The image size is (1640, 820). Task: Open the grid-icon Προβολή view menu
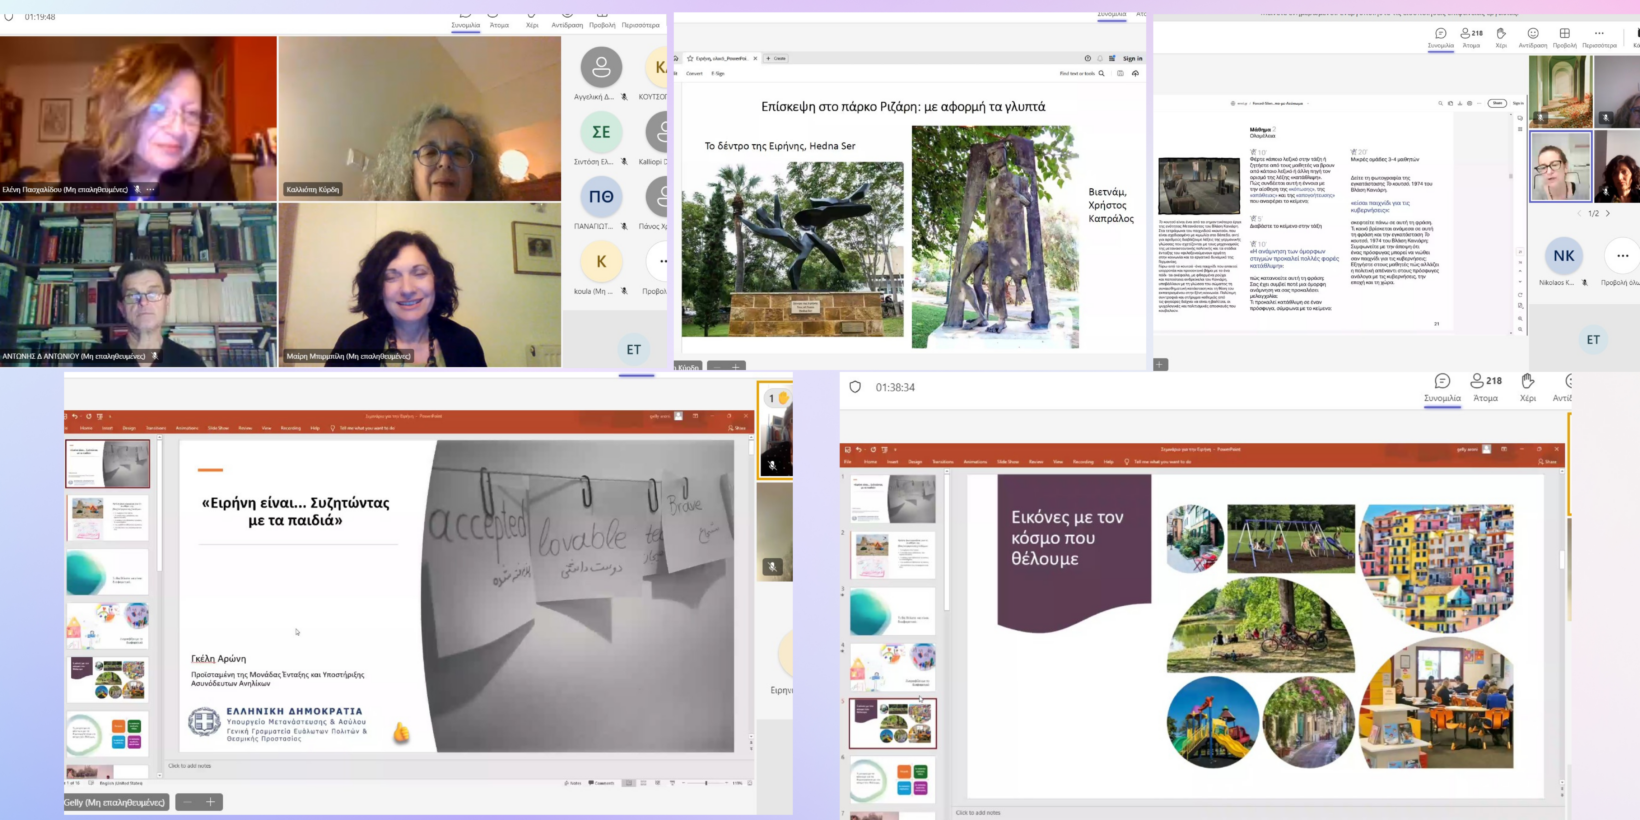point(1564,34)
